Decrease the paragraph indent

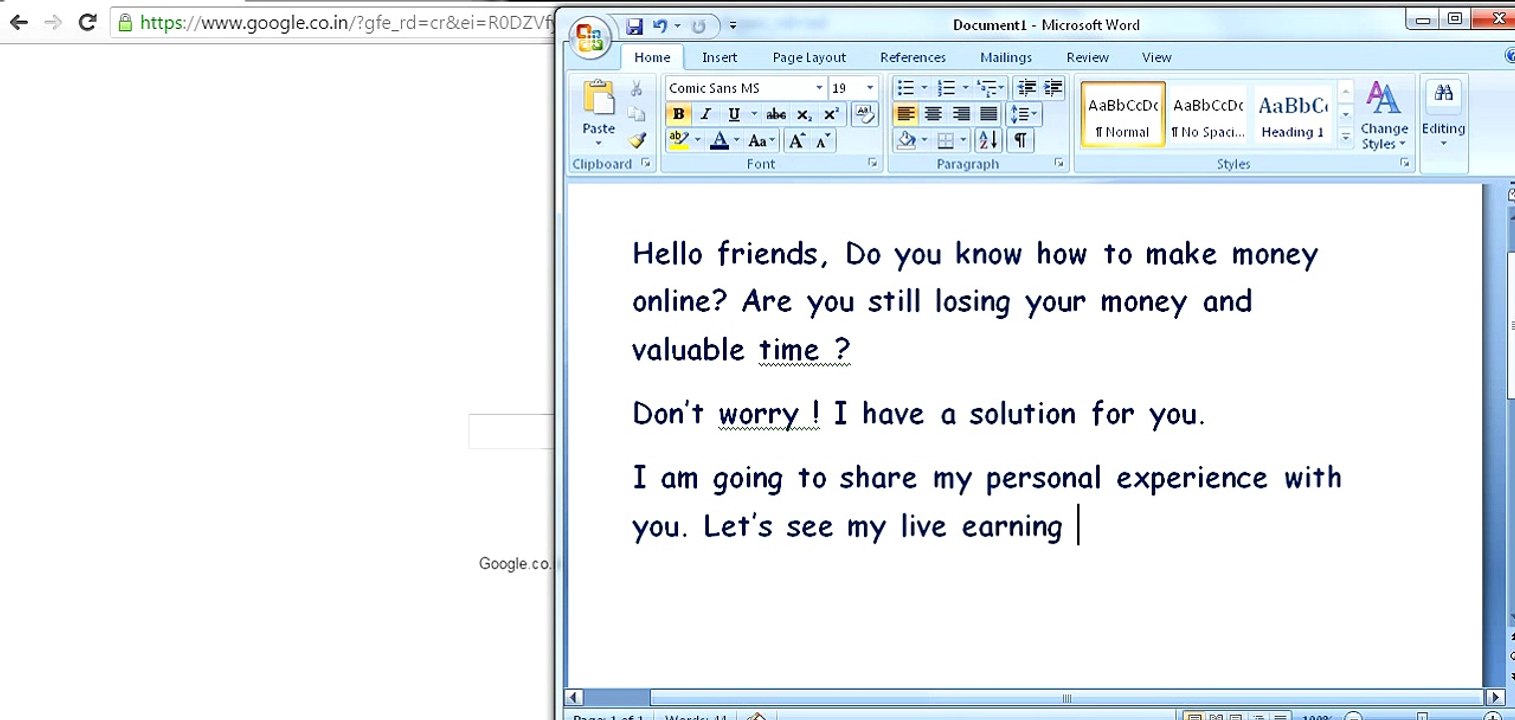[1025, 88]
